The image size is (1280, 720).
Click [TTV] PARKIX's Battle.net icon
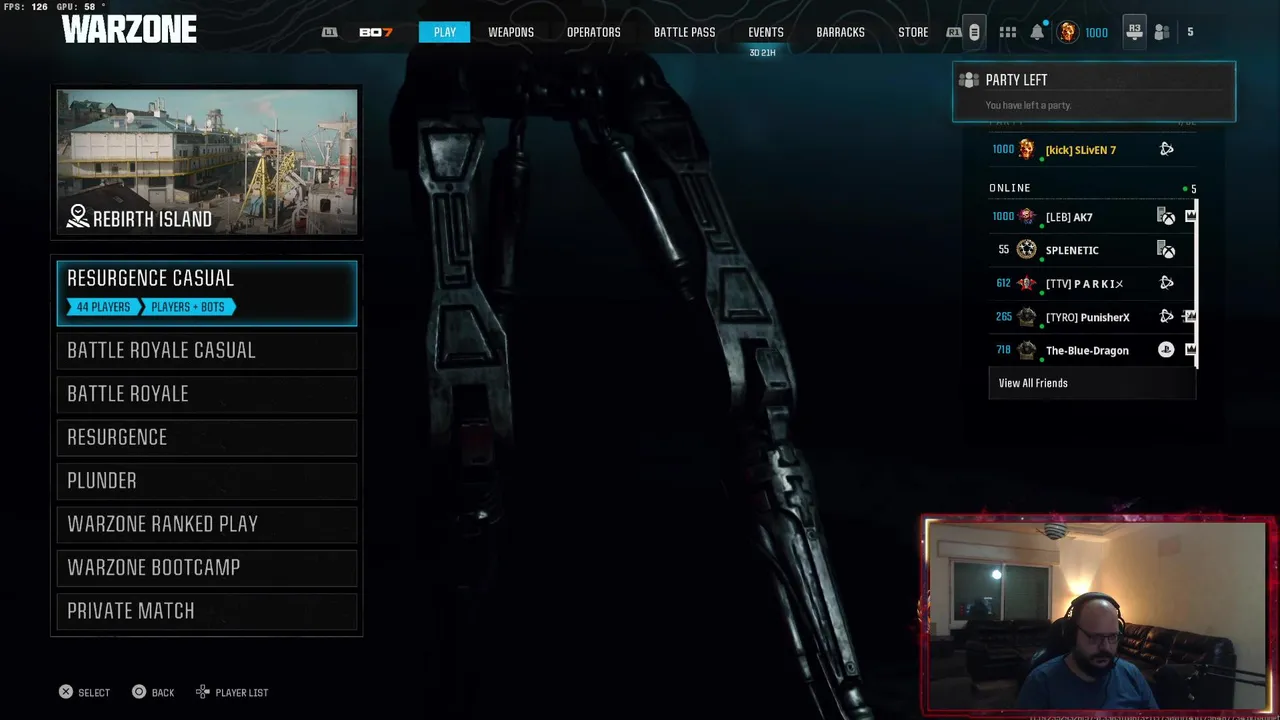[1166, 283]
